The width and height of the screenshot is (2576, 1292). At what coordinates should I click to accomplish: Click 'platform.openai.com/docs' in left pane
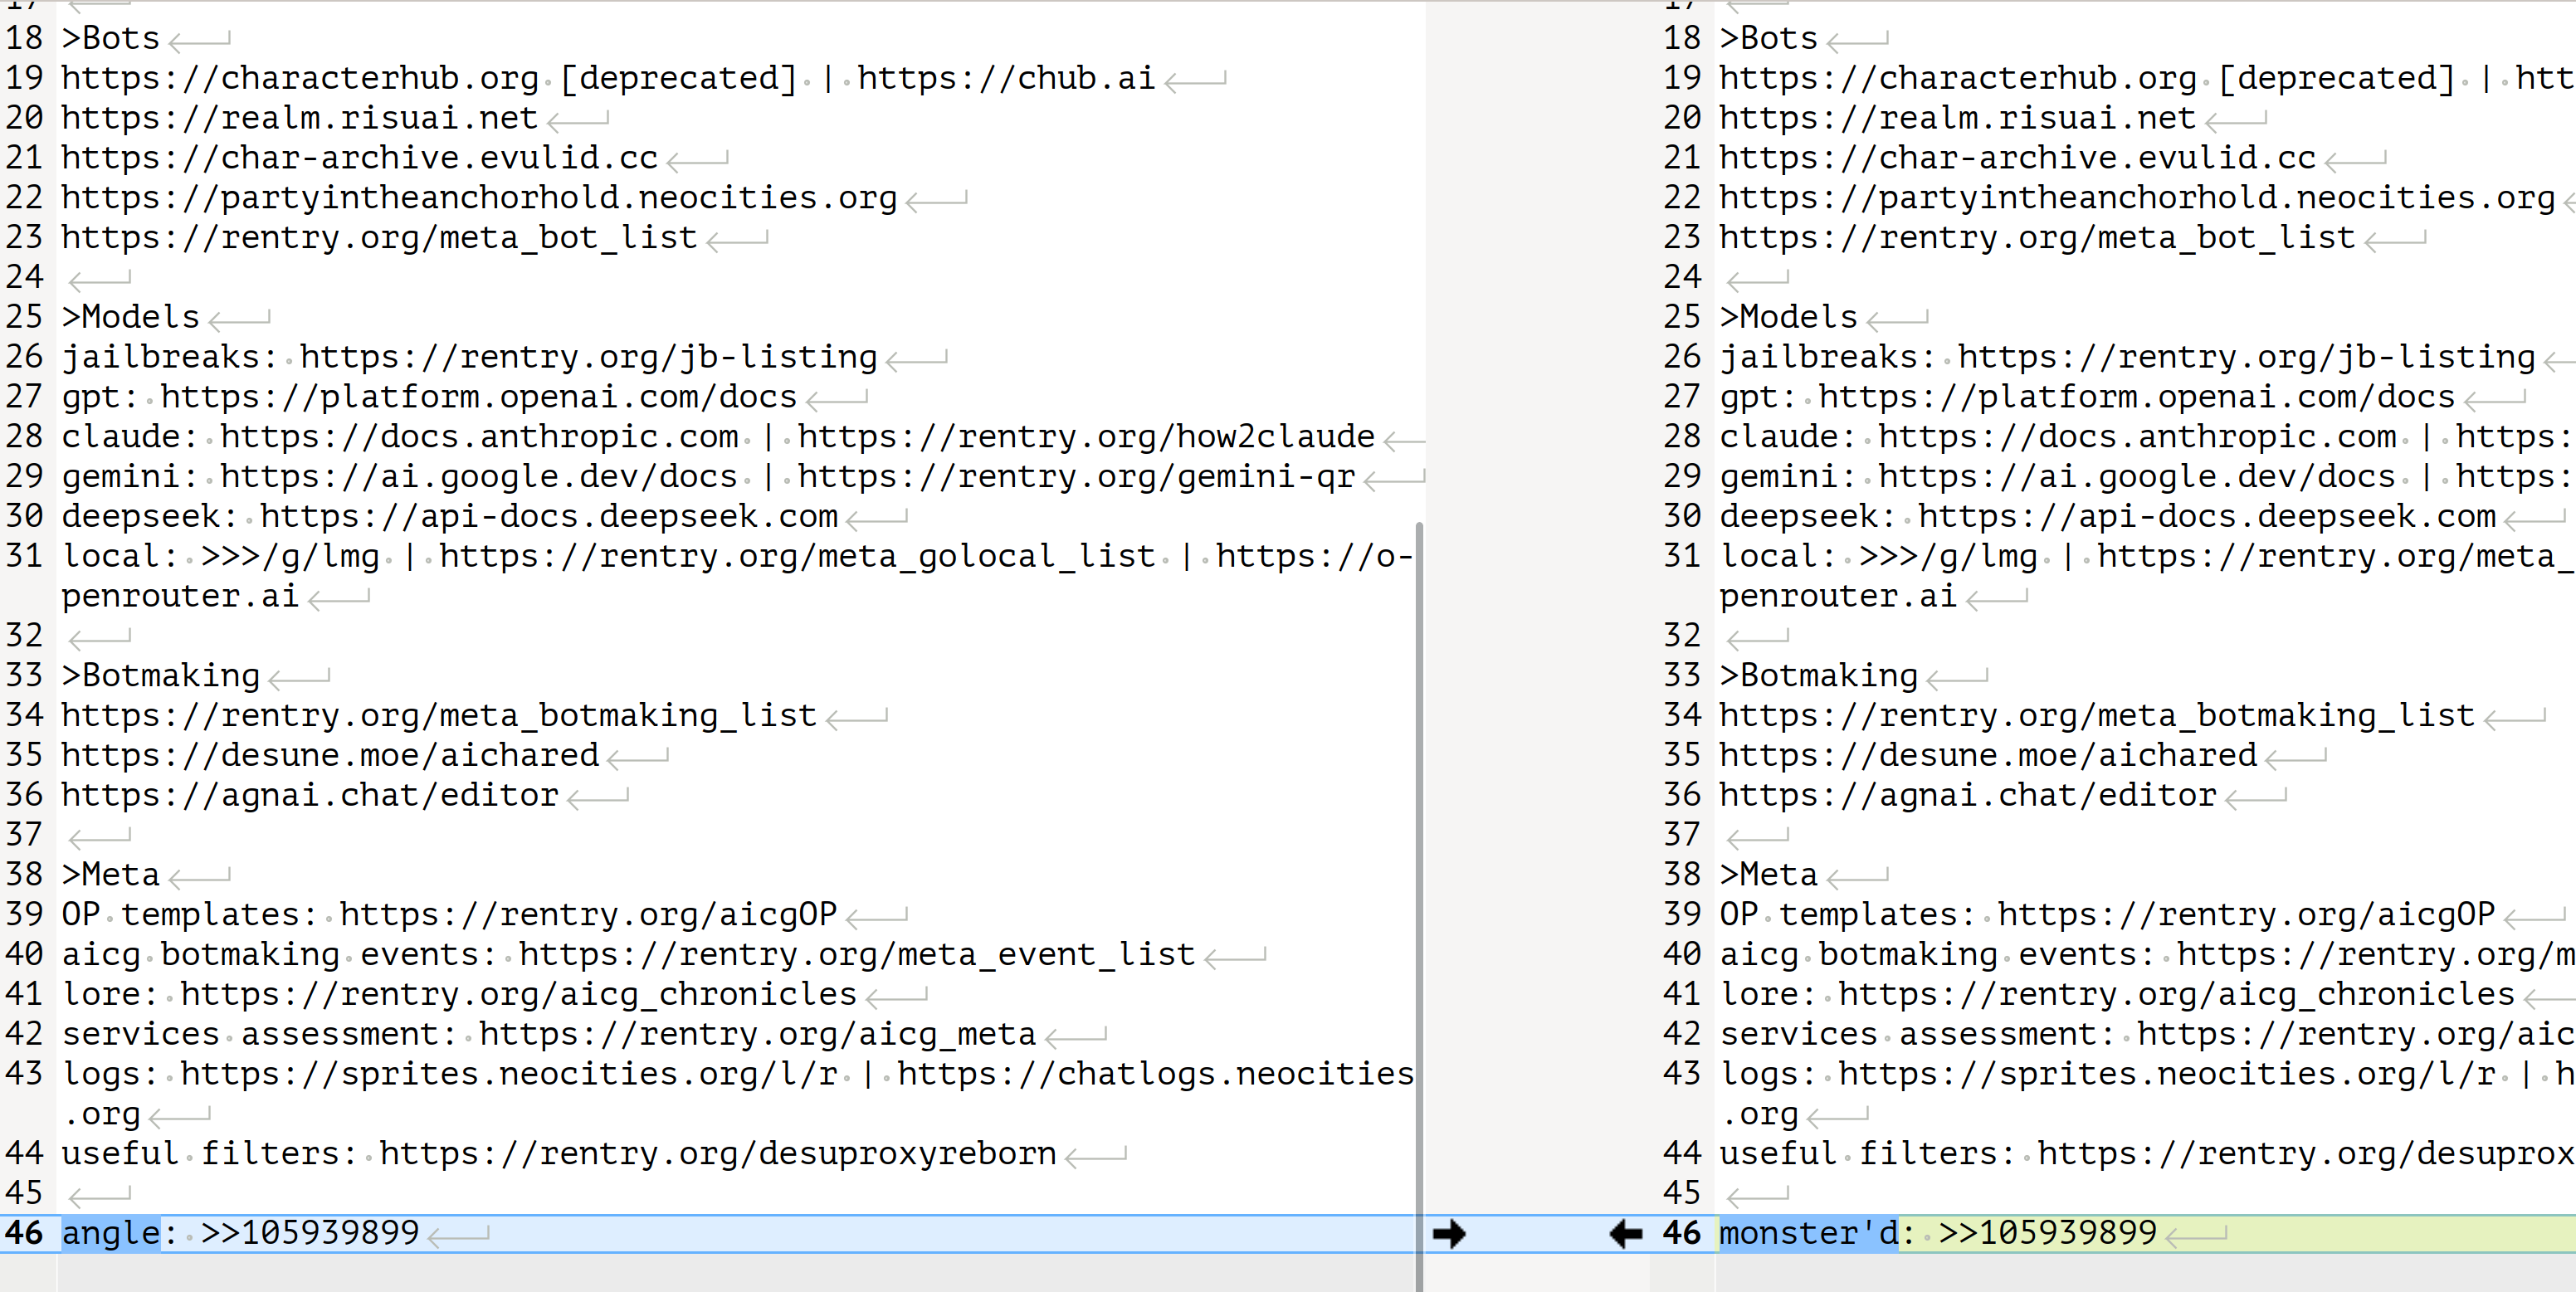(x=559, y=397)
